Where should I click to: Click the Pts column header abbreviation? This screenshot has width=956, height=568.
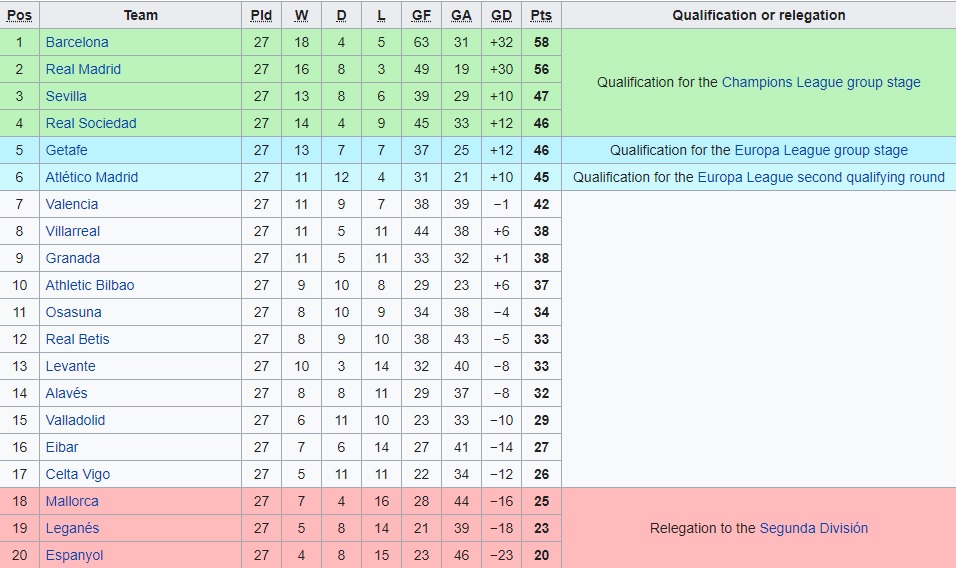coord(541,15)
